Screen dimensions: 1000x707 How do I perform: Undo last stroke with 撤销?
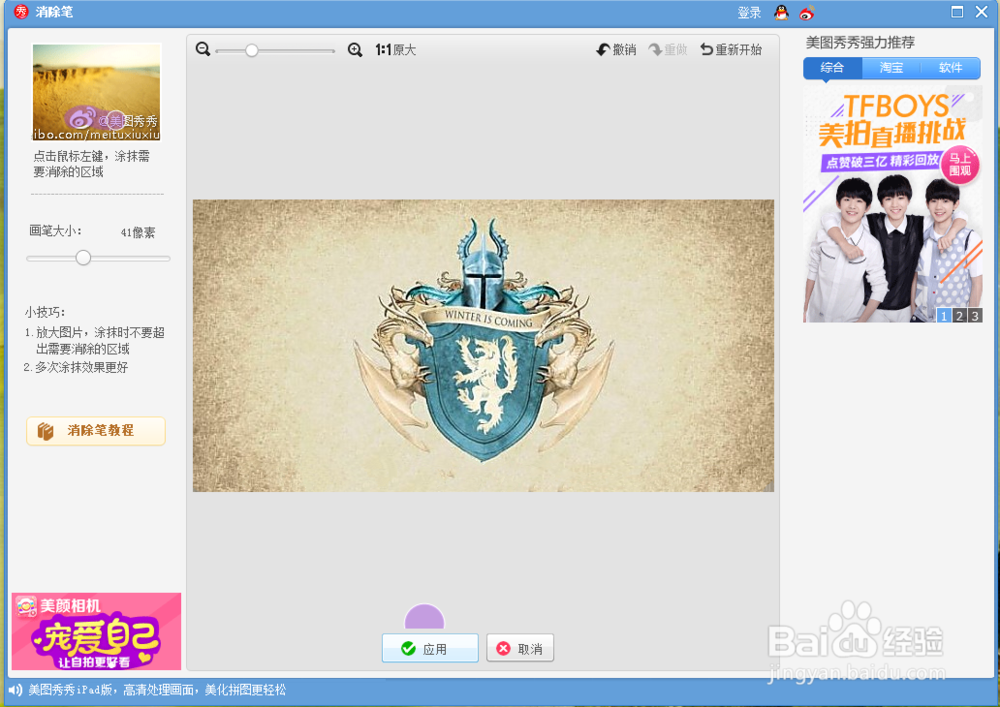[617, 50]
